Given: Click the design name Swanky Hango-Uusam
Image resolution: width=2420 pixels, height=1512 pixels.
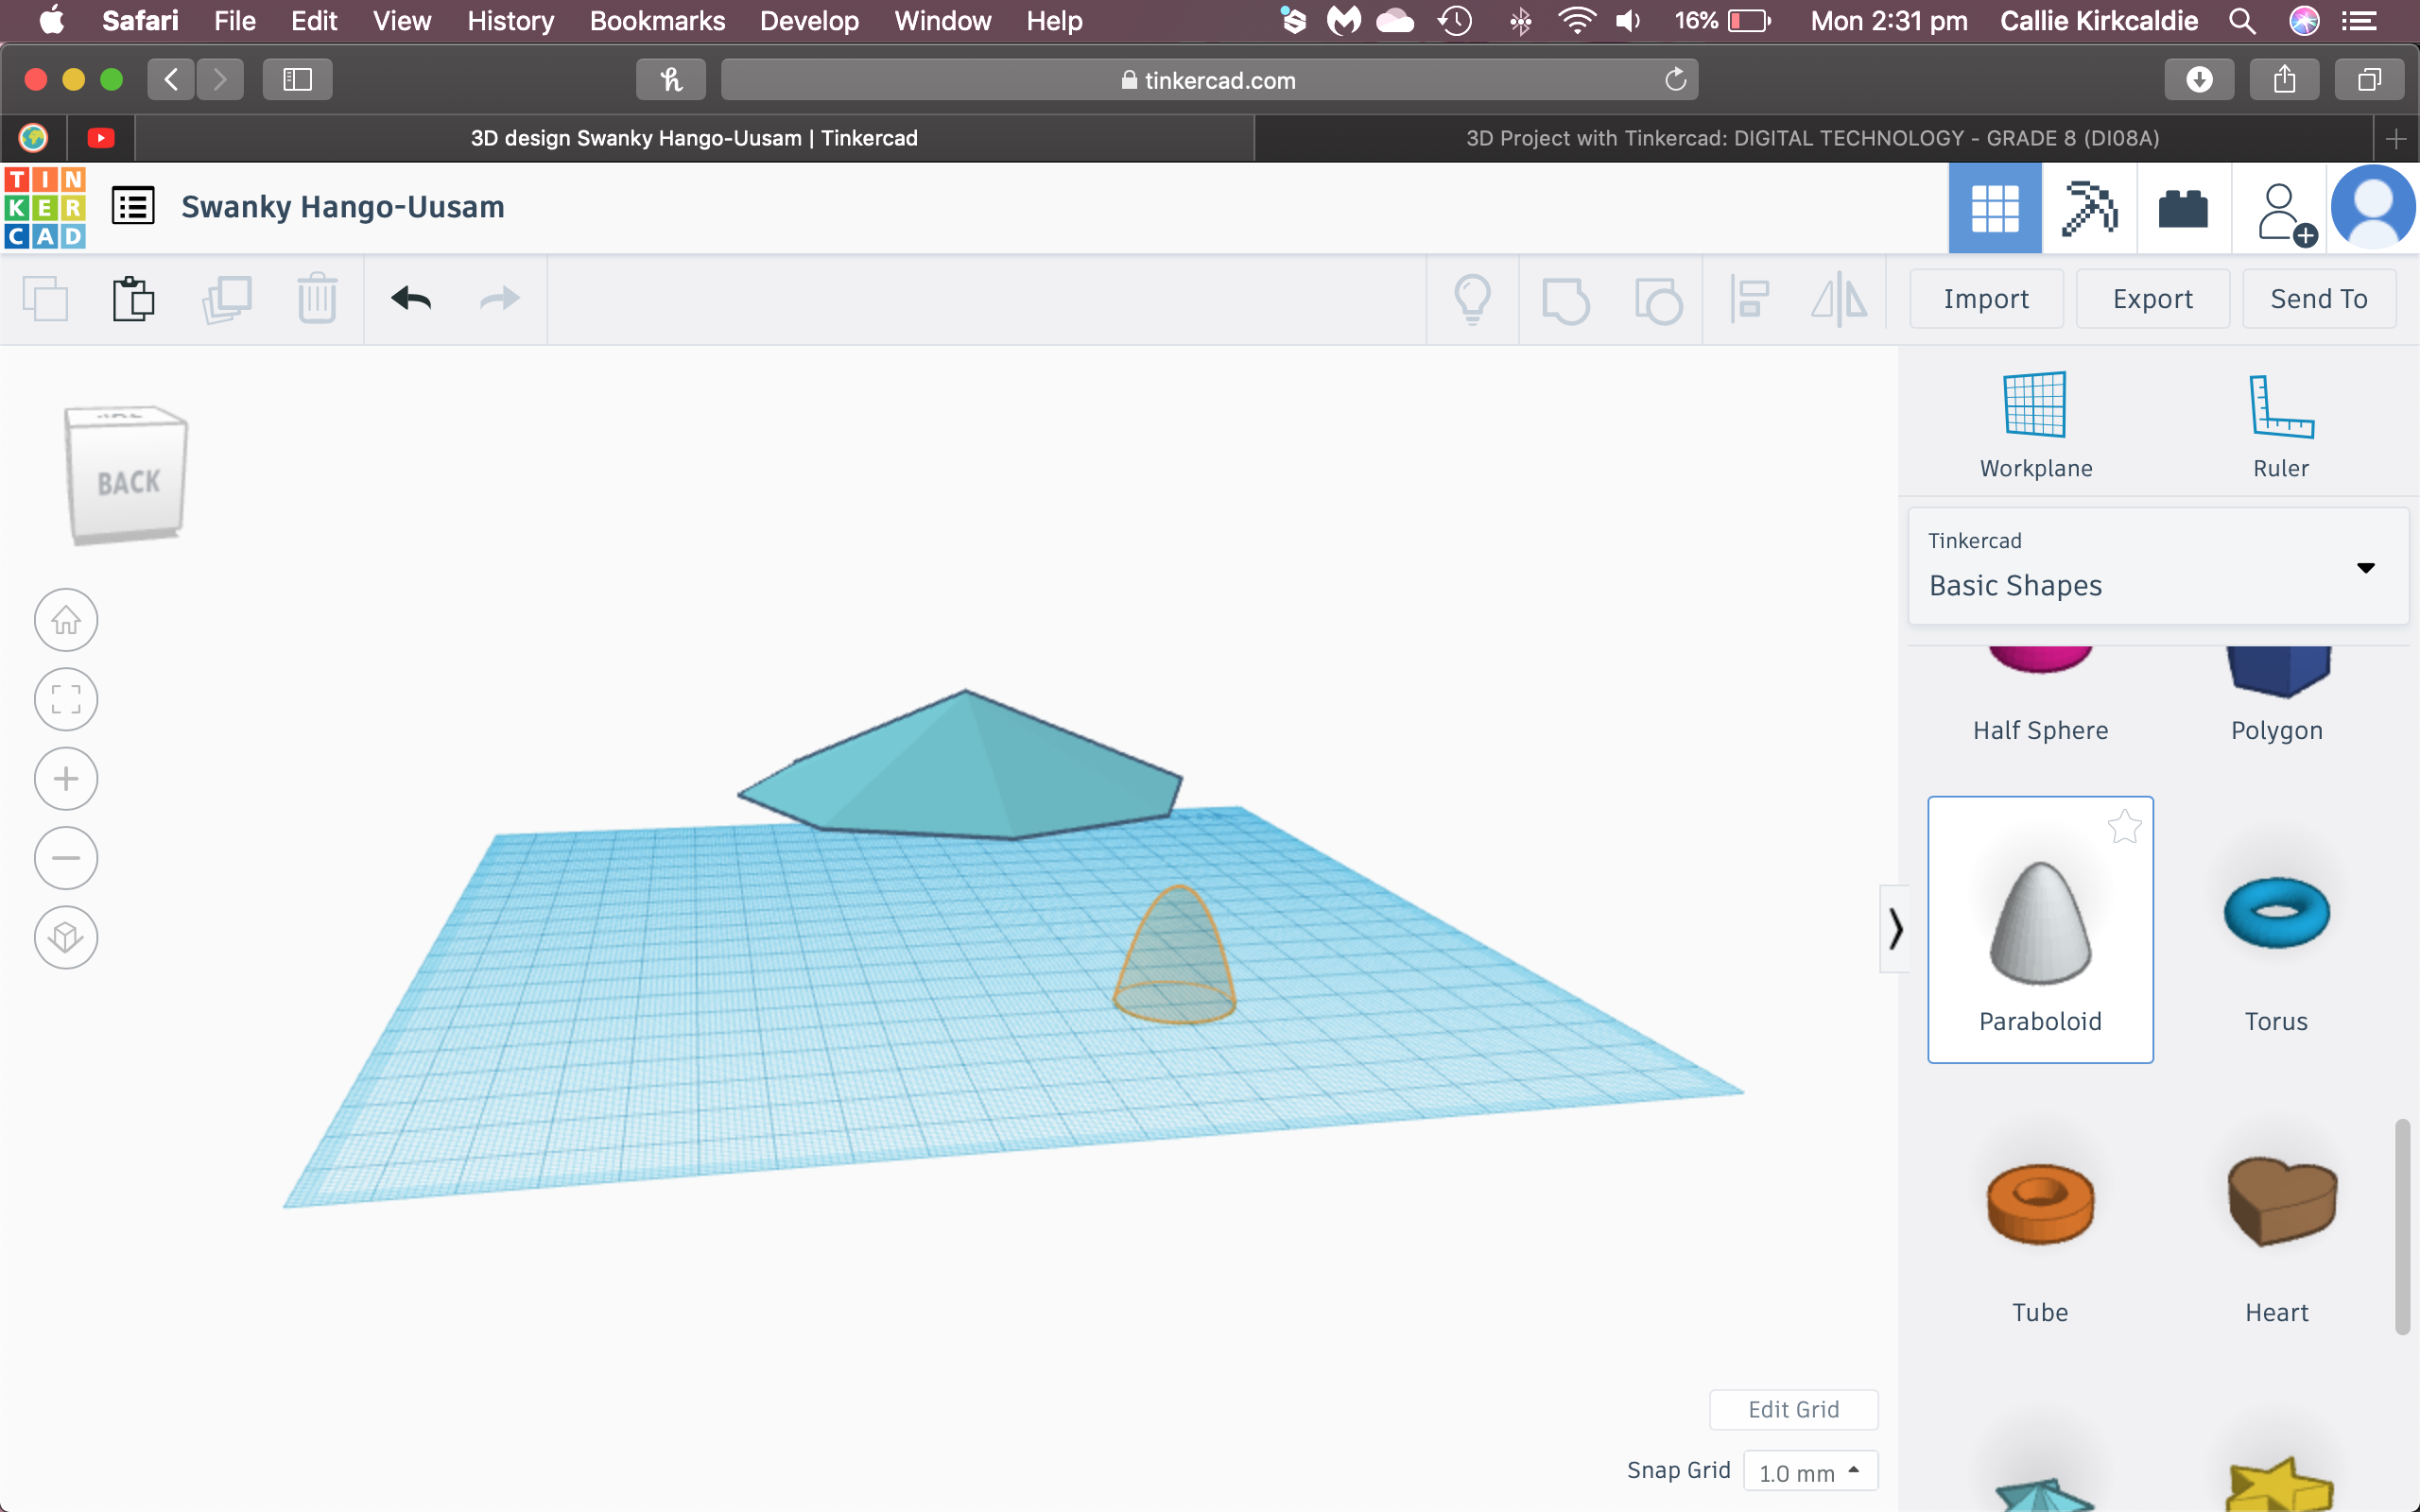Looking at the screenshot, I should 343,207.
